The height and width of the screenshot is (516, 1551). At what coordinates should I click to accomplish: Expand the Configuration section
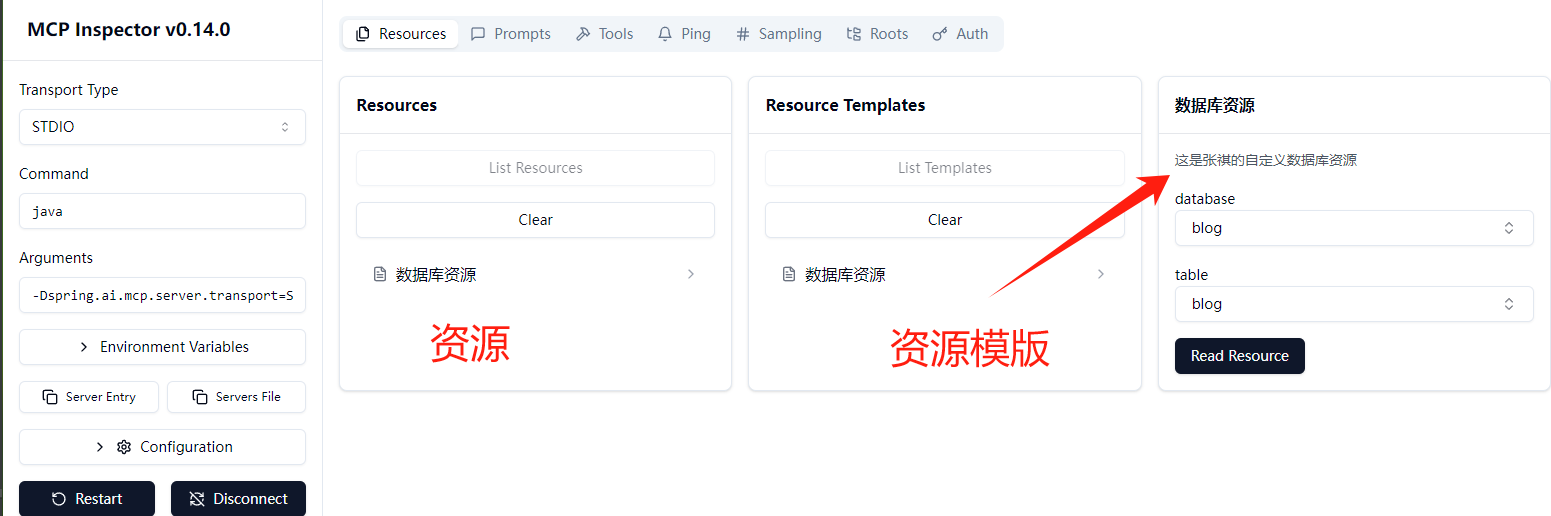pyautogui.click(x=162, y=447)
